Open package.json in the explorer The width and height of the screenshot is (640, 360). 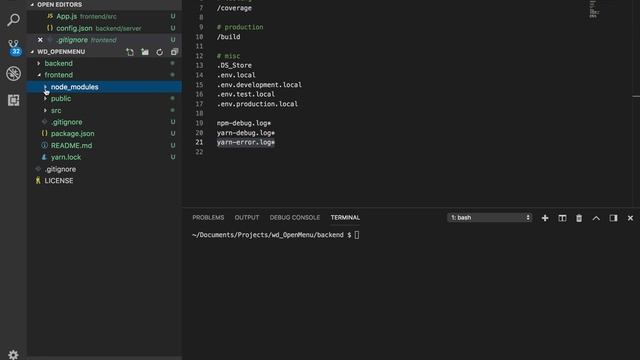click(x=104, y=133)
